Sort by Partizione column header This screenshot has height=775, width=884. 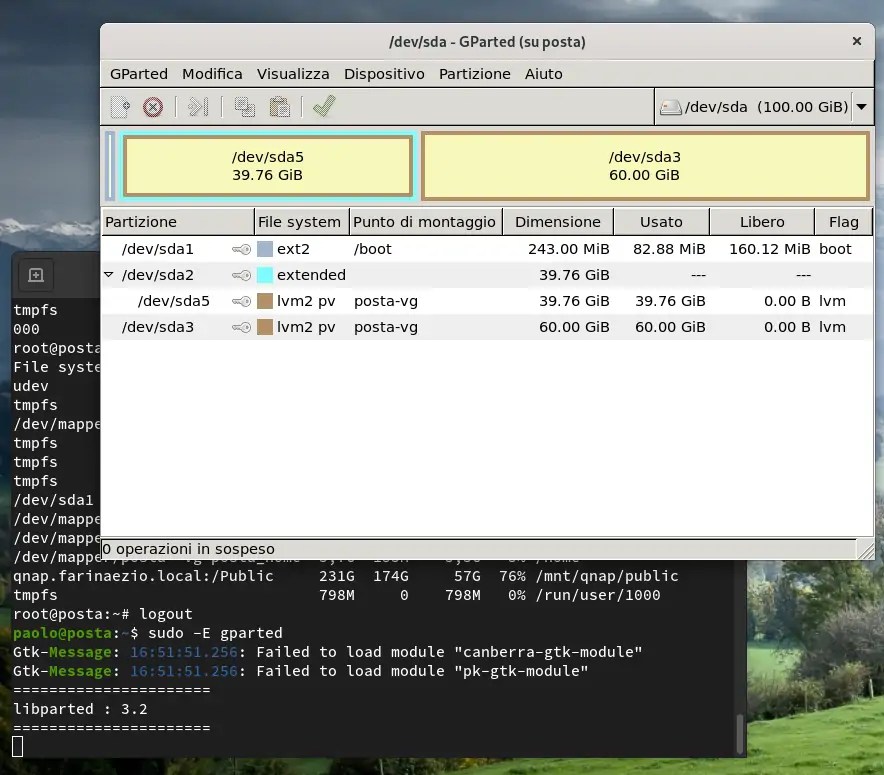[x=178, y=222]
